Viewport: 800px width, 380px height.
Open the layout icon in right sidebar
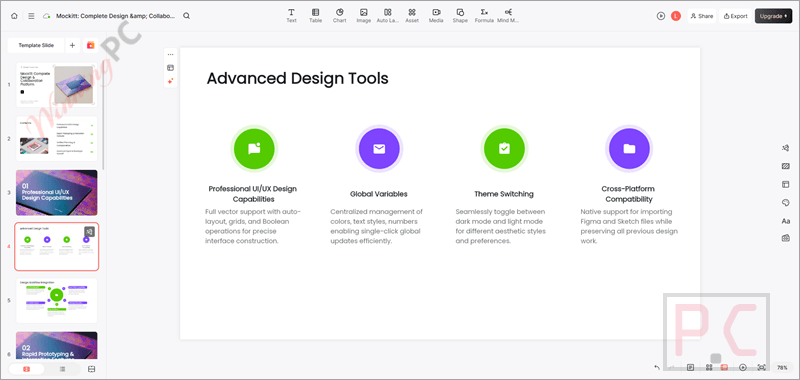click(x=786, y=184)
